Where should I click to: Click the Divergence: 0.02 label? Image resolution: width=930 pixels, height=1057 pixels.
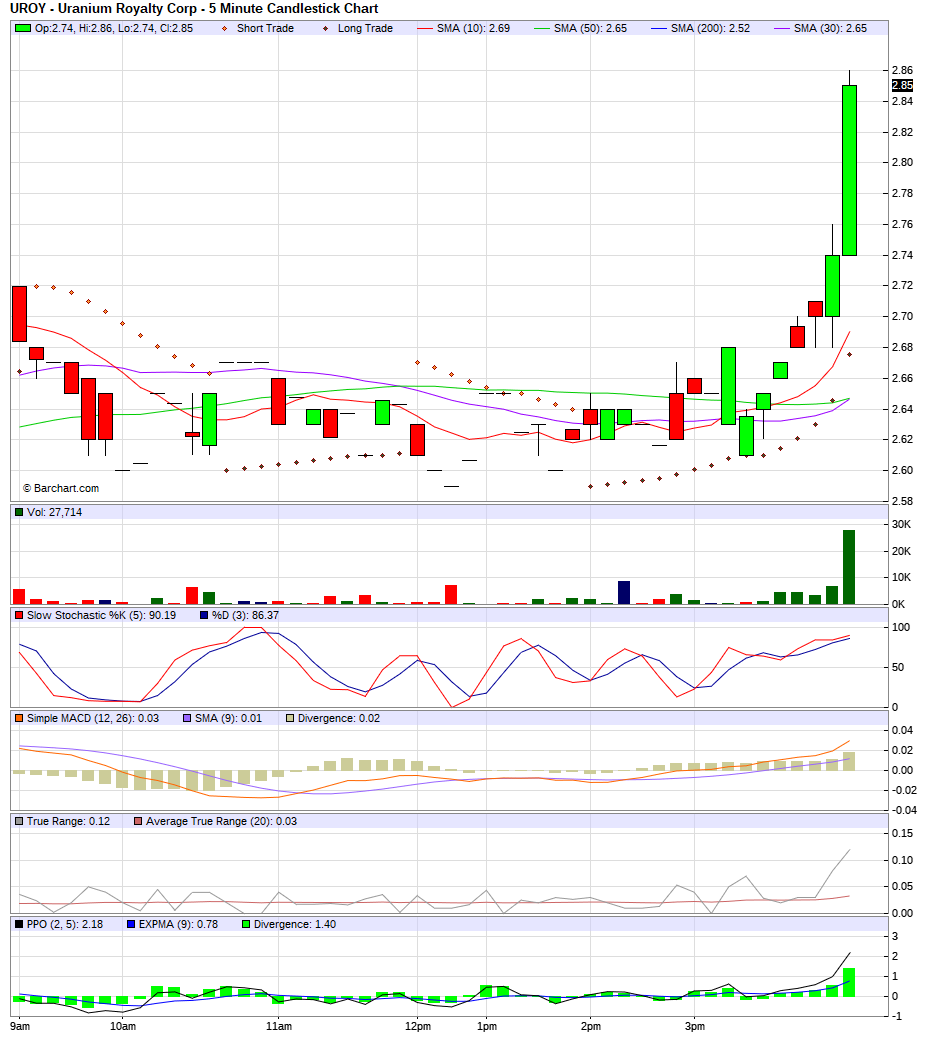point(339,719)
